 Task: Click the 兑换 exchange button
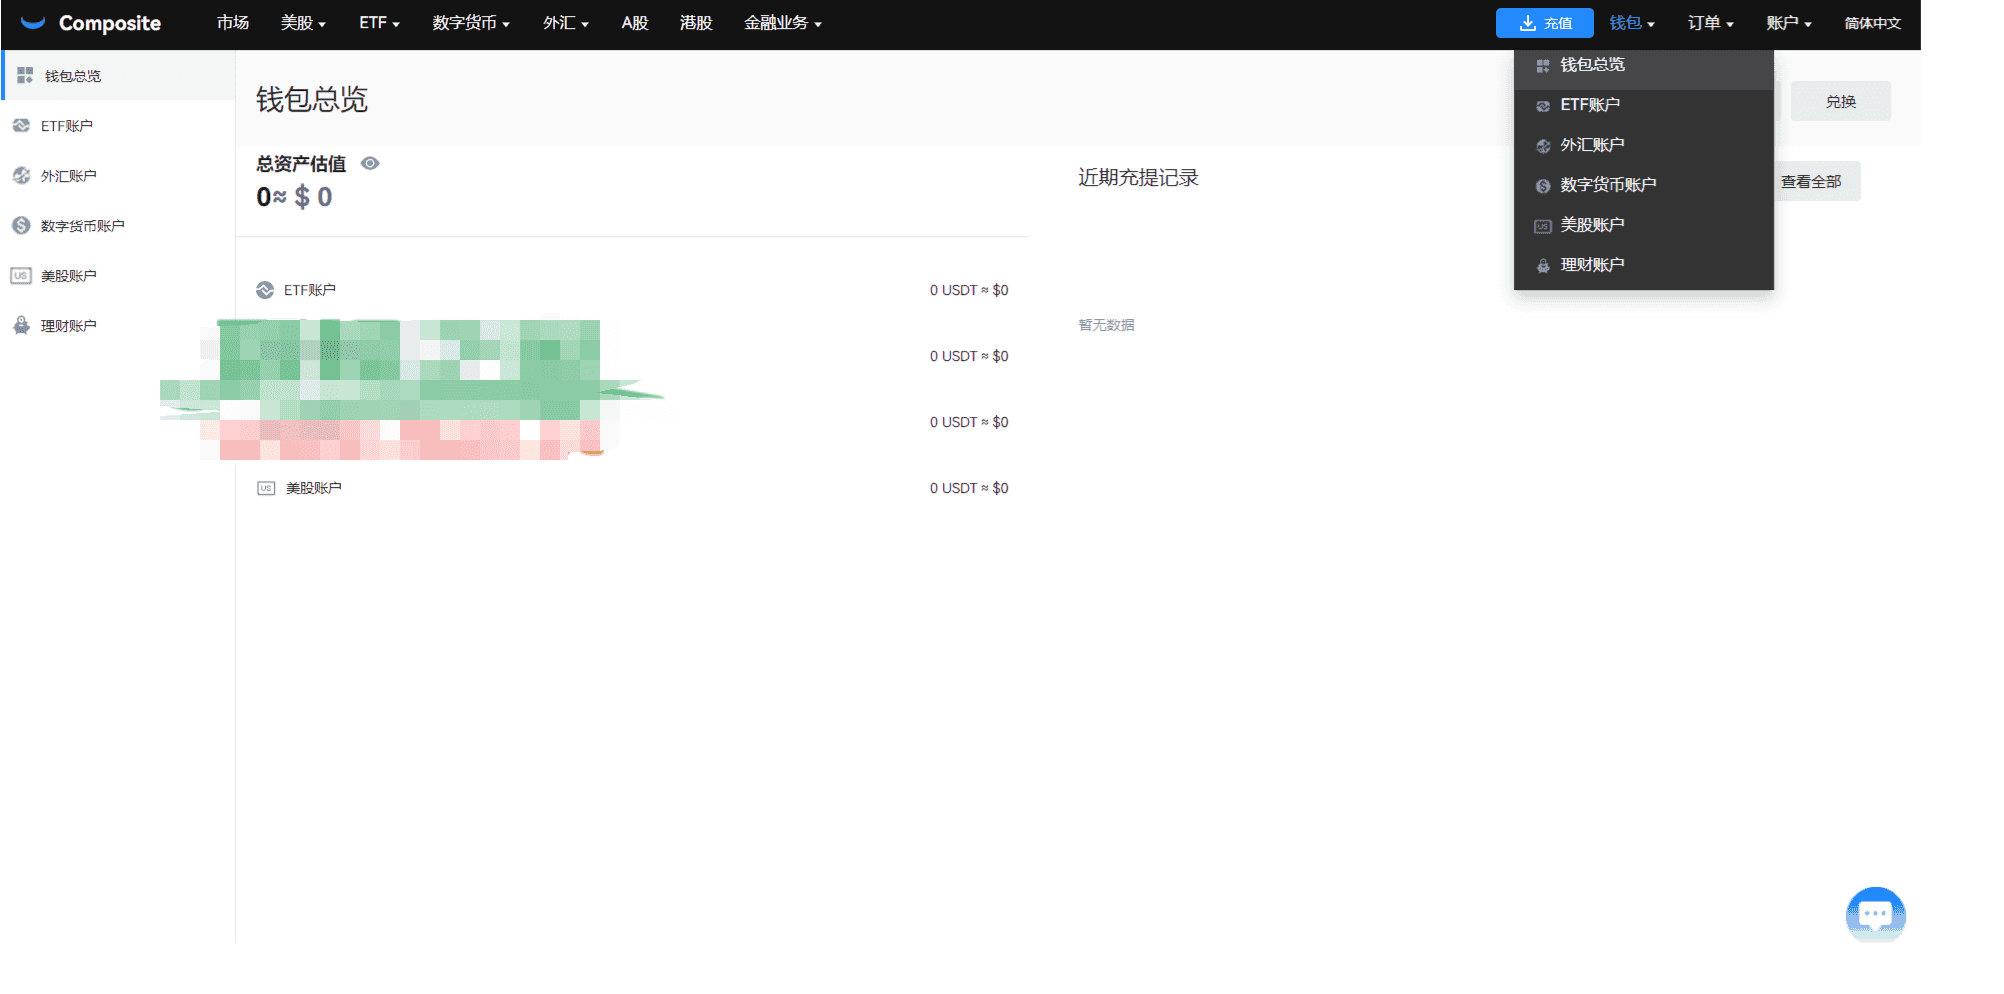[1840, 102]
